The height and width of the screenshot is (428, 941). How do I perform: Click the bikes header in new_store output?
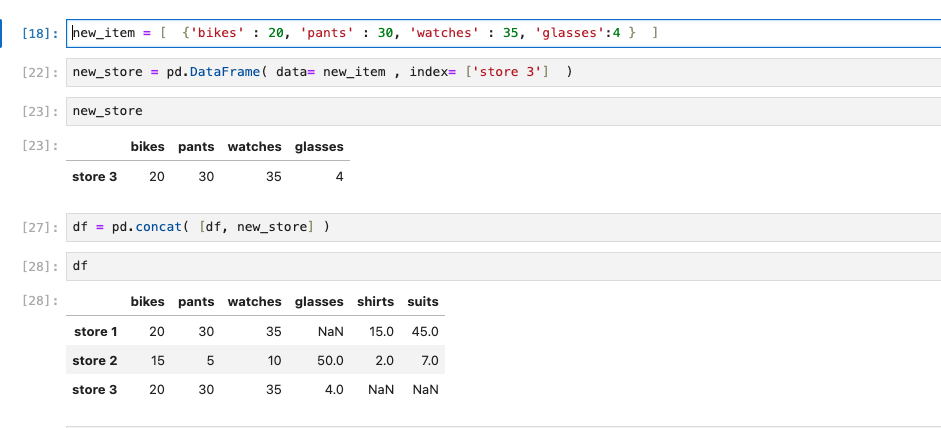click(148, 147)
